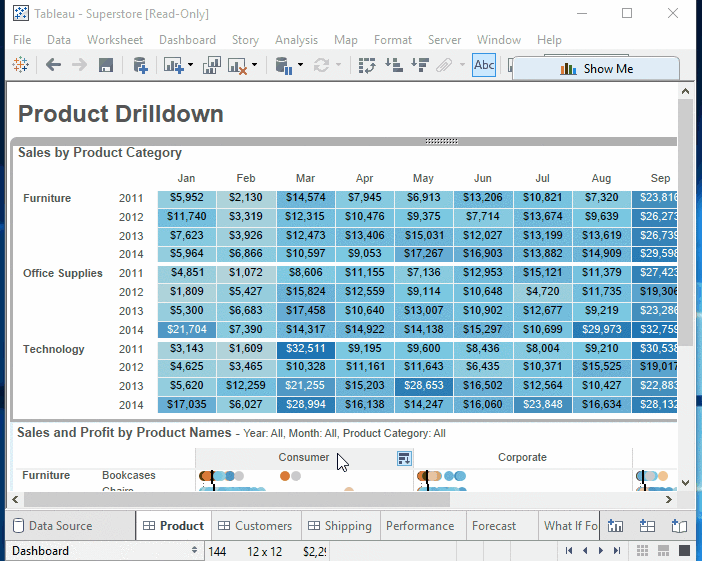Click the Swap rows and columns icon
The width and height of the screenshot is (702, 561).
coord(367,66)
